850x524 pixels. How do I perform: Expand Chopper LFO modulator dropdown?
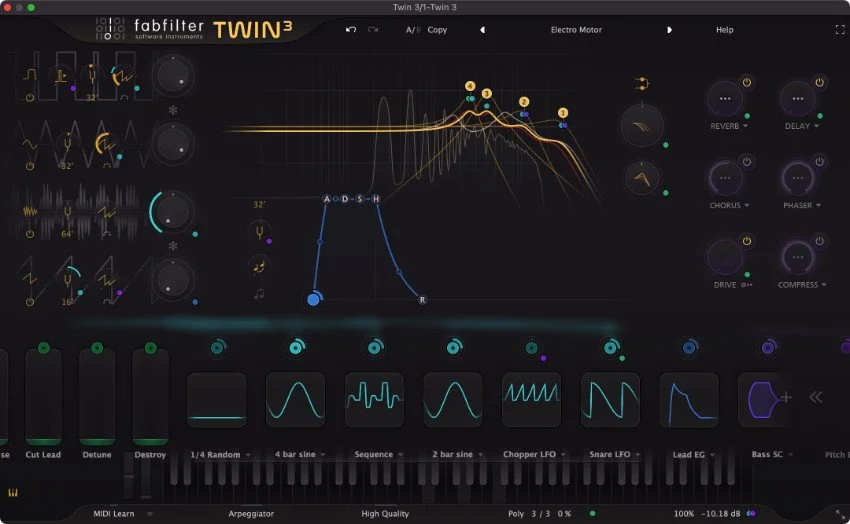coord(563,455)
